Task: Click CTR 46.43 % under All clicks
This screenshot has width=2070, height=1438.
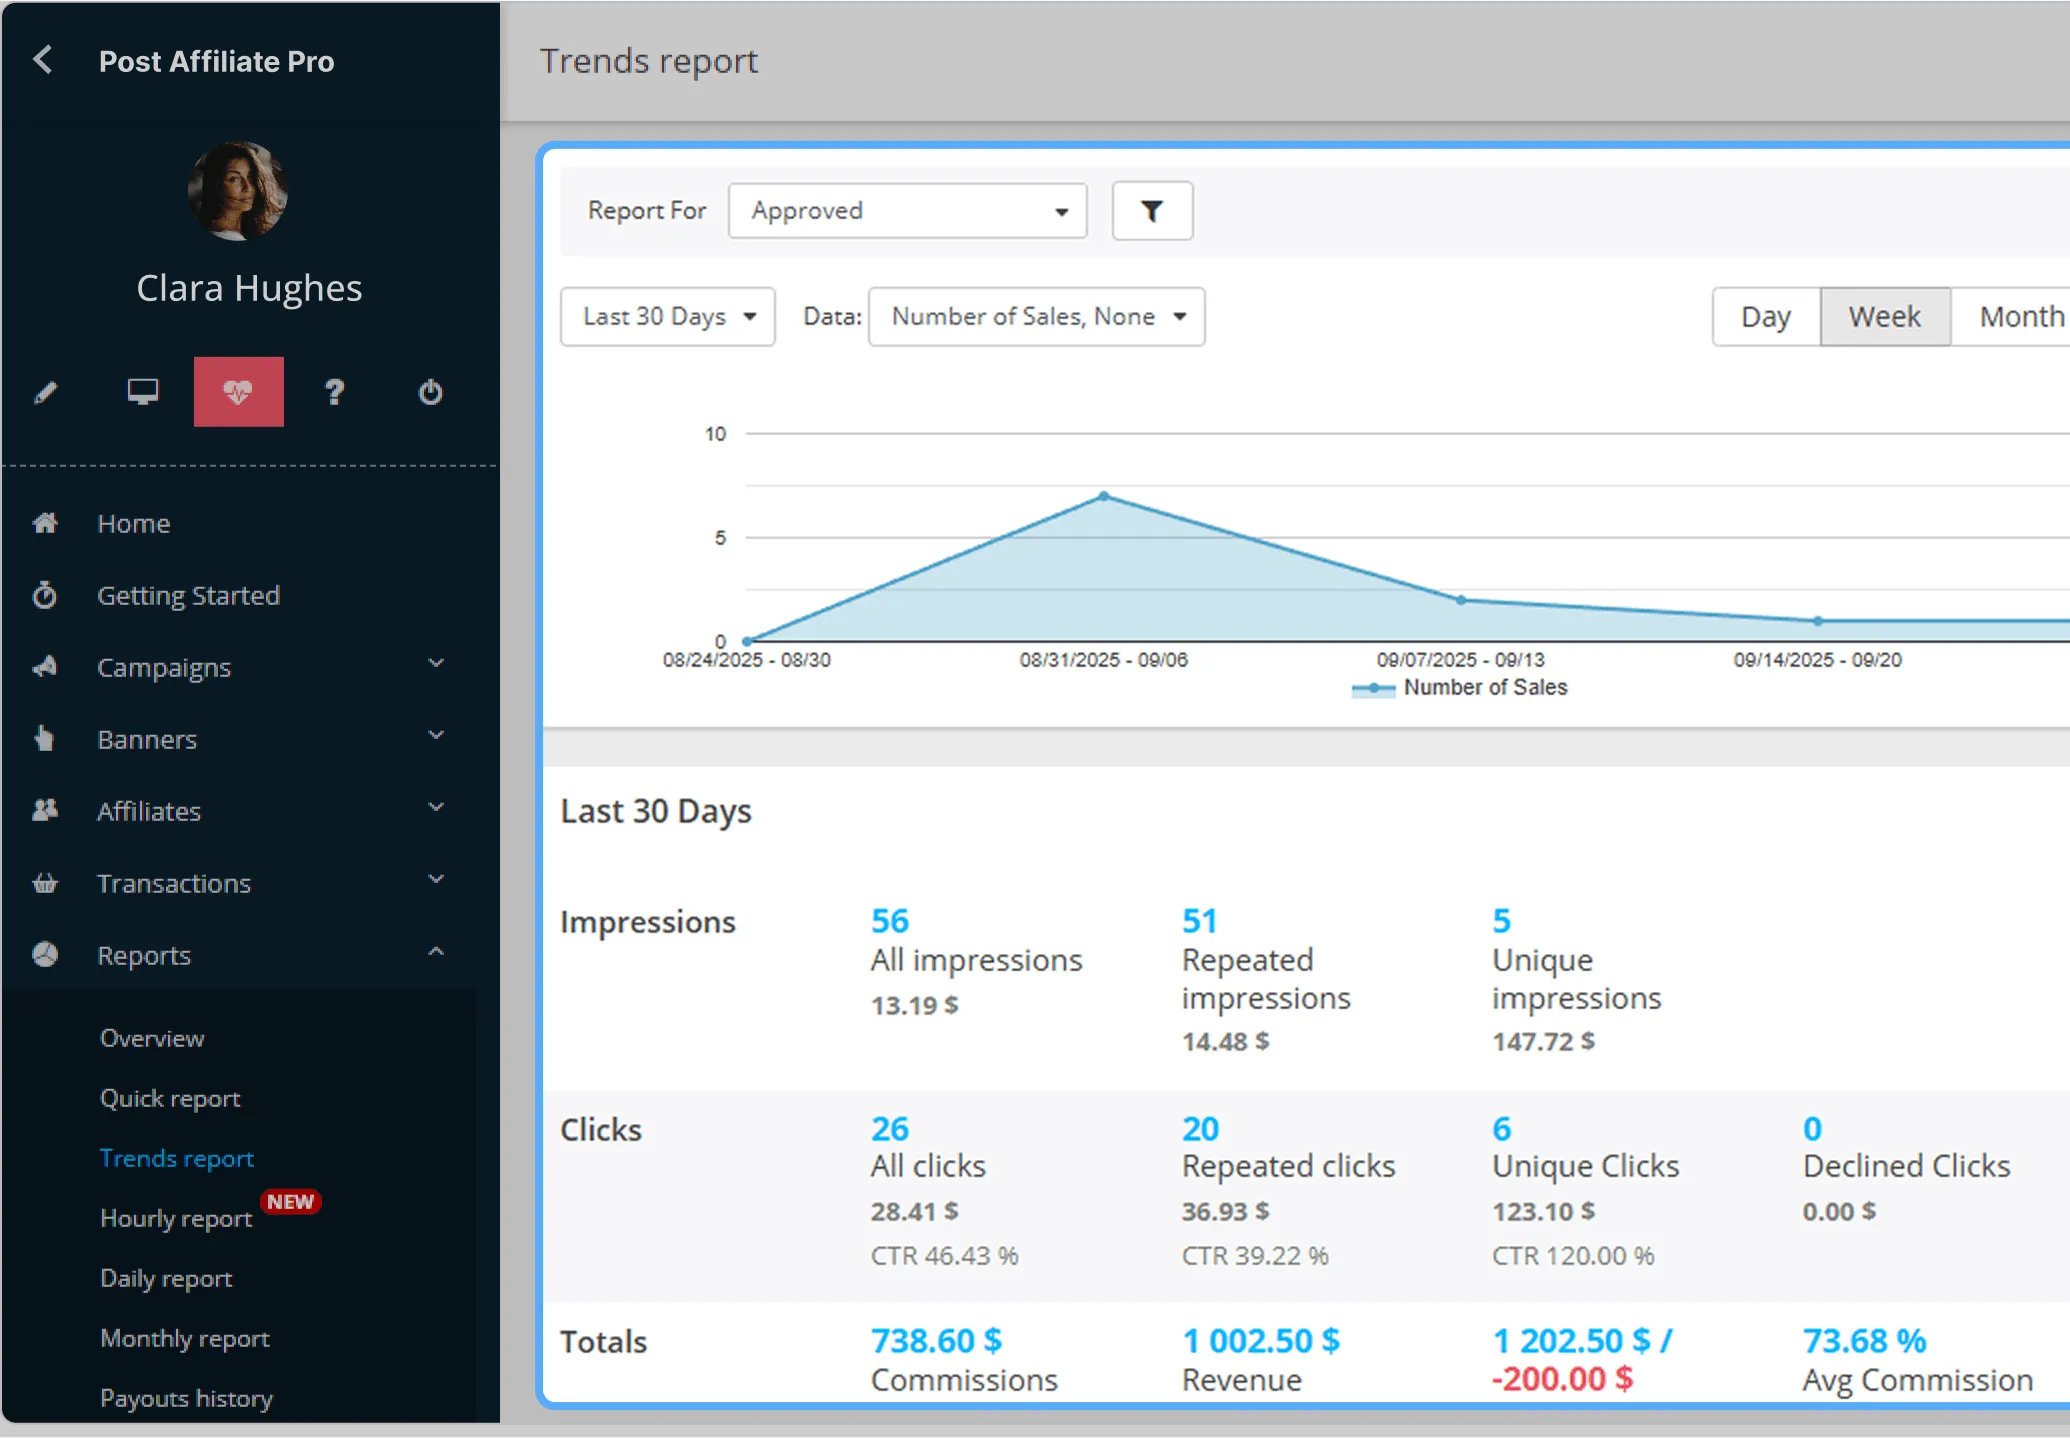Action: (x=945, y=1256)
